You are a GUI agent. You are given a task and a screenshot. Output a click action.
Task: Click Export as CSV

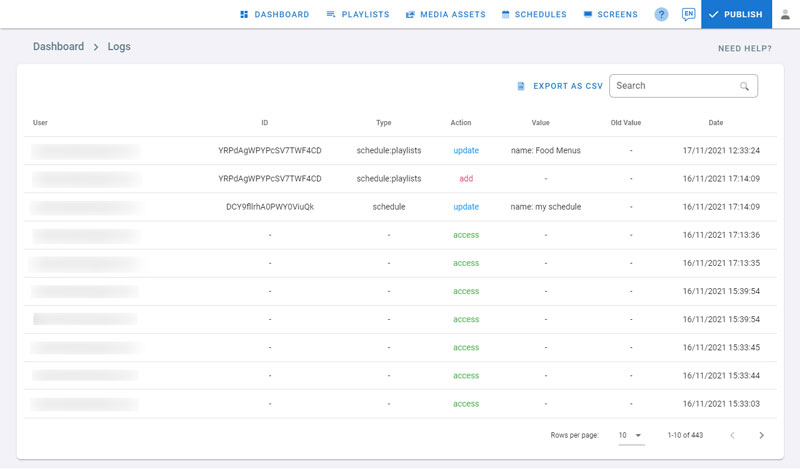coord(567,86)
